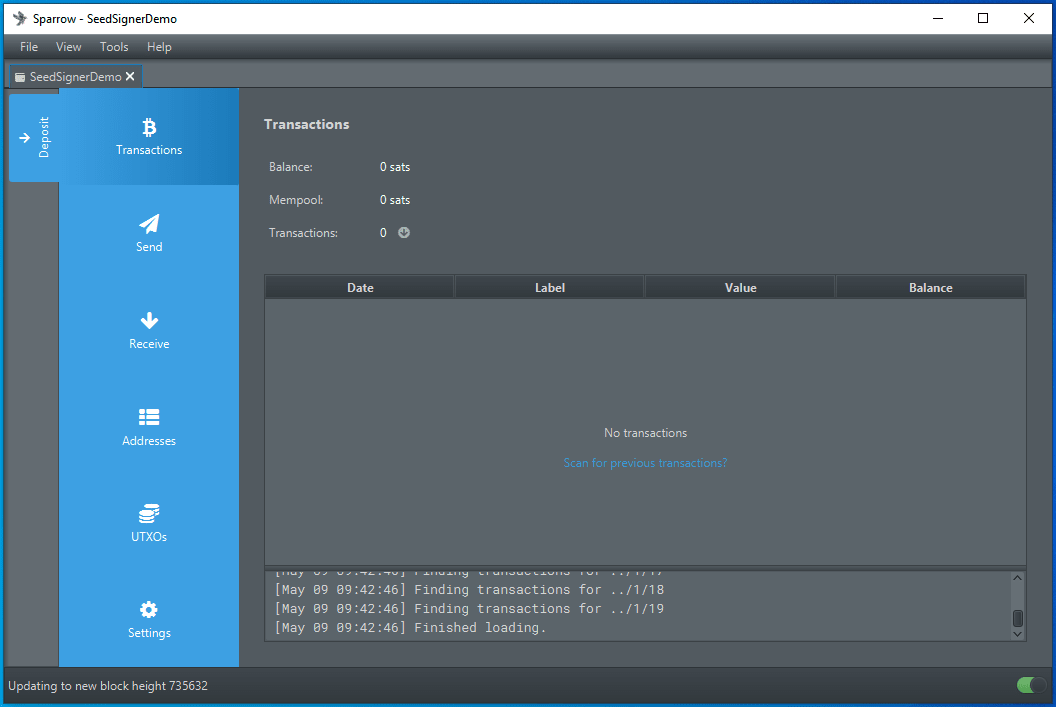Open the File menu
The width and height of the screenshot is (1056, 707).
pos(29,47)
